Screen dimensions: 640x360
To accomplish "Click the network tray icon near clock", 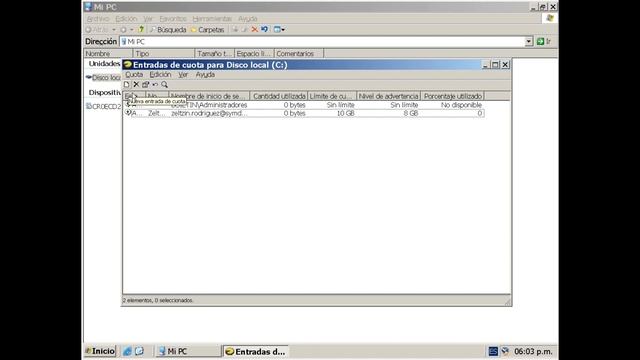I will click(505, 351).
